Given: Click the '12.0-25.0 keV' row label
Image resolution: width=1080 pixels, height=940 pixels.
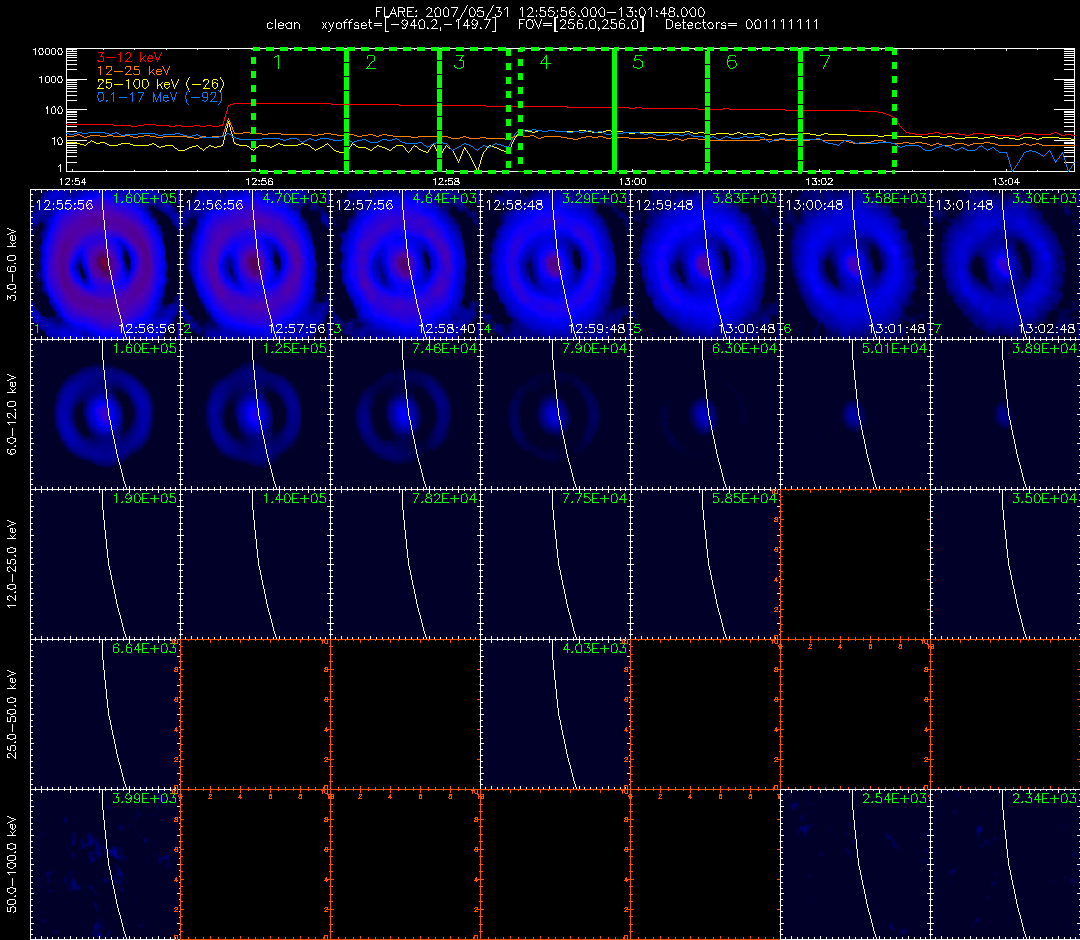Looking at the screenshot, I should pyautogui.click(x=12, y=565).
